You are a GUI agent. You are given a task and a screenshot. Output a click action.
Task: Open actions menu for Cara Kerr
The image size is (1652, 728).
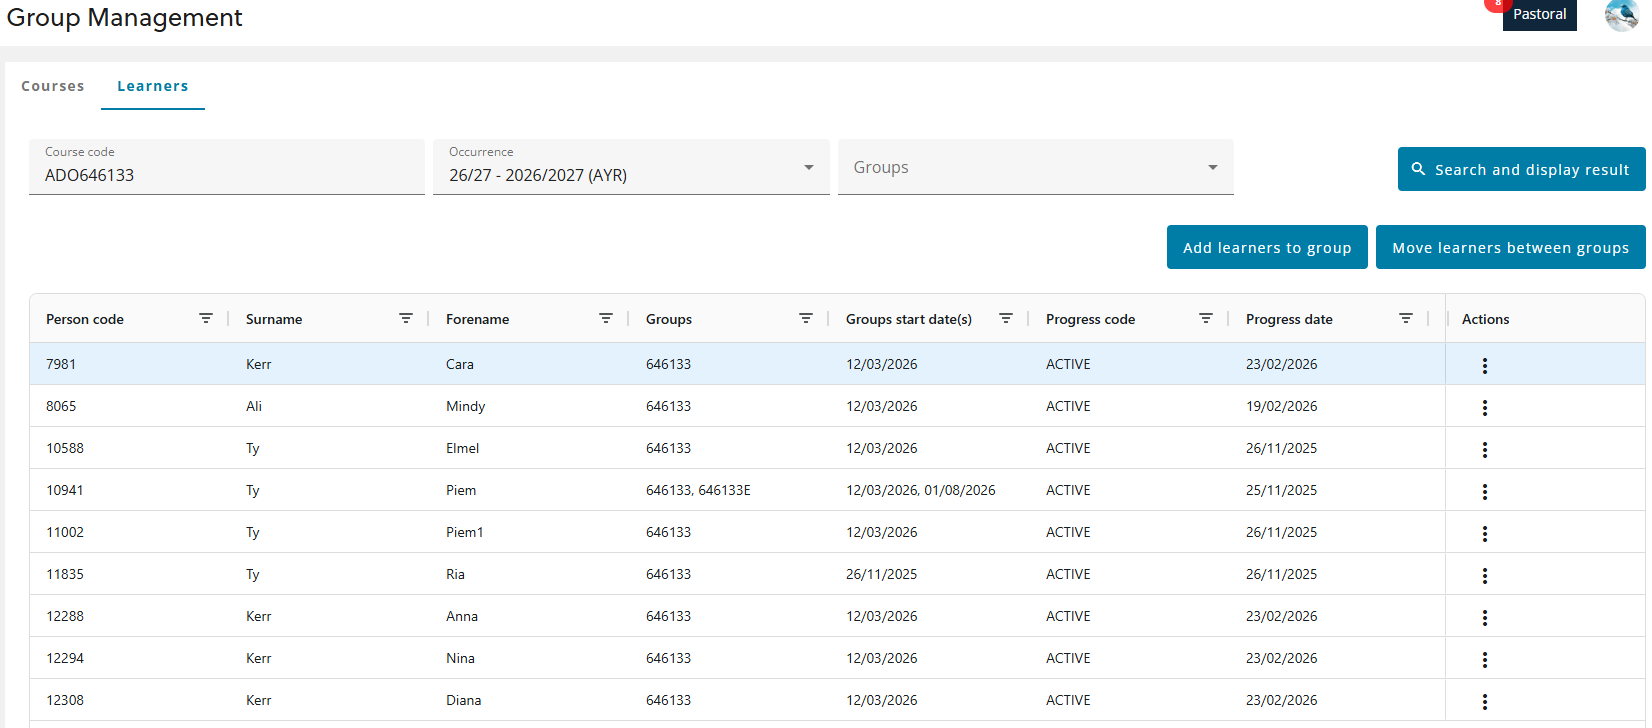1485,366
